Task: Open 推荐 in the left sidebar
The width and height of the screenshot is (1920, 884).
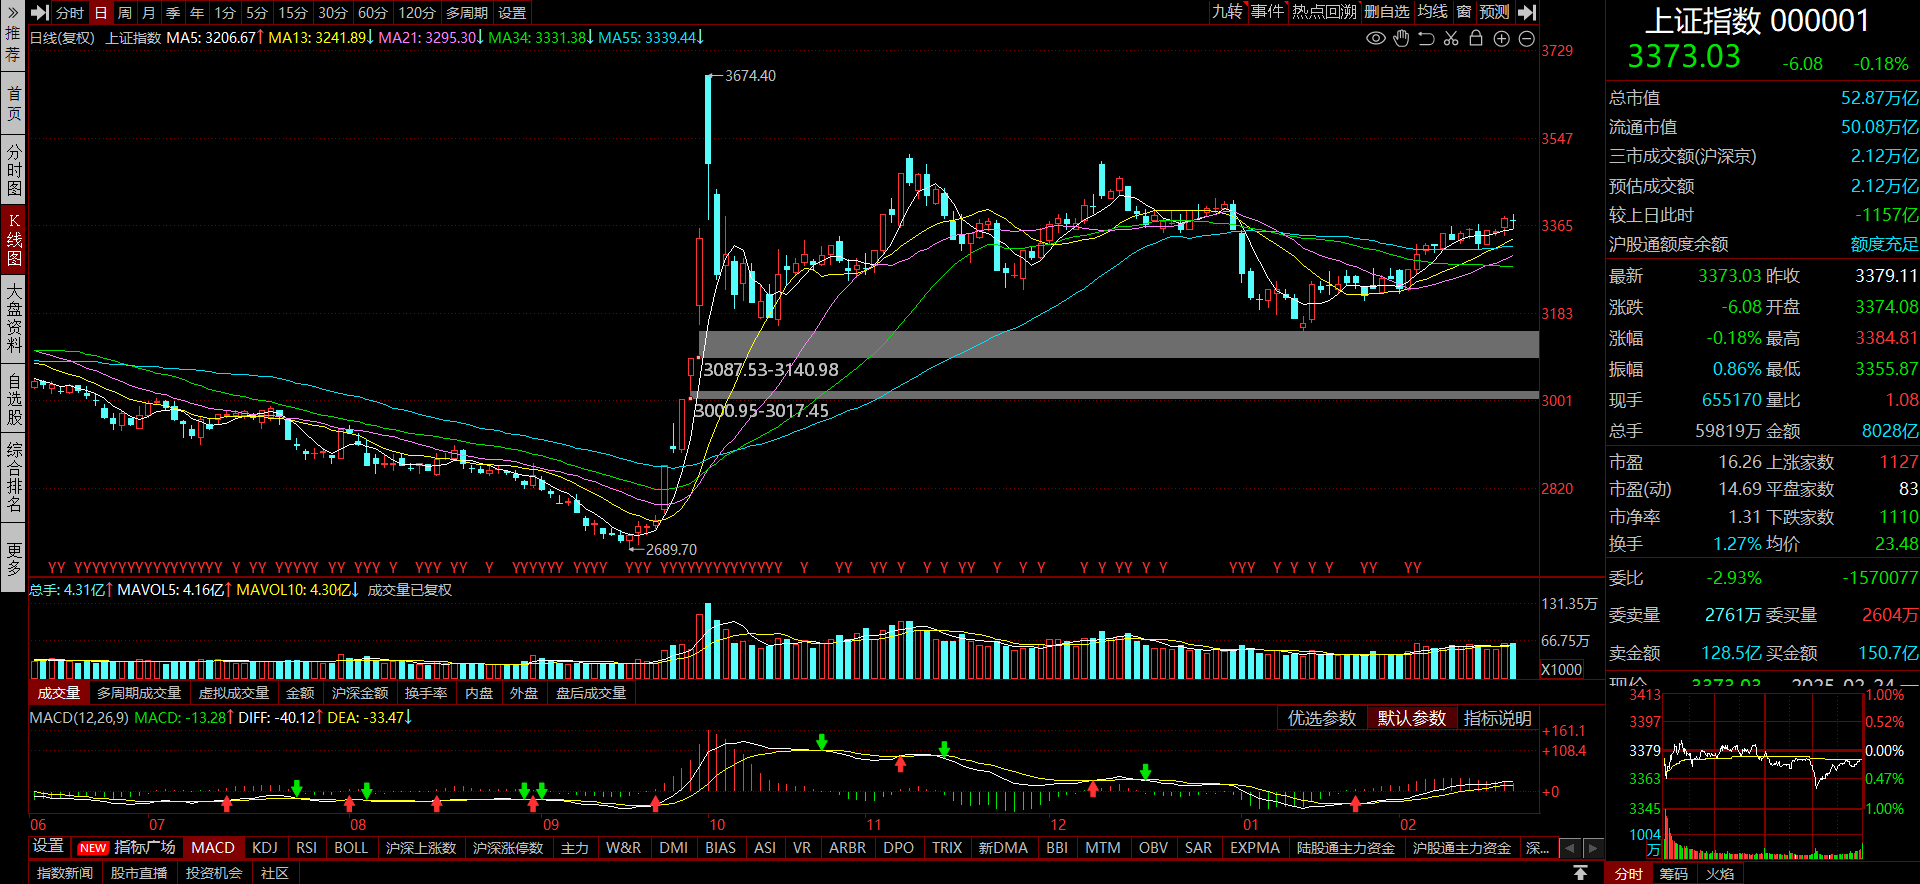Action: (x=13, y=44)
